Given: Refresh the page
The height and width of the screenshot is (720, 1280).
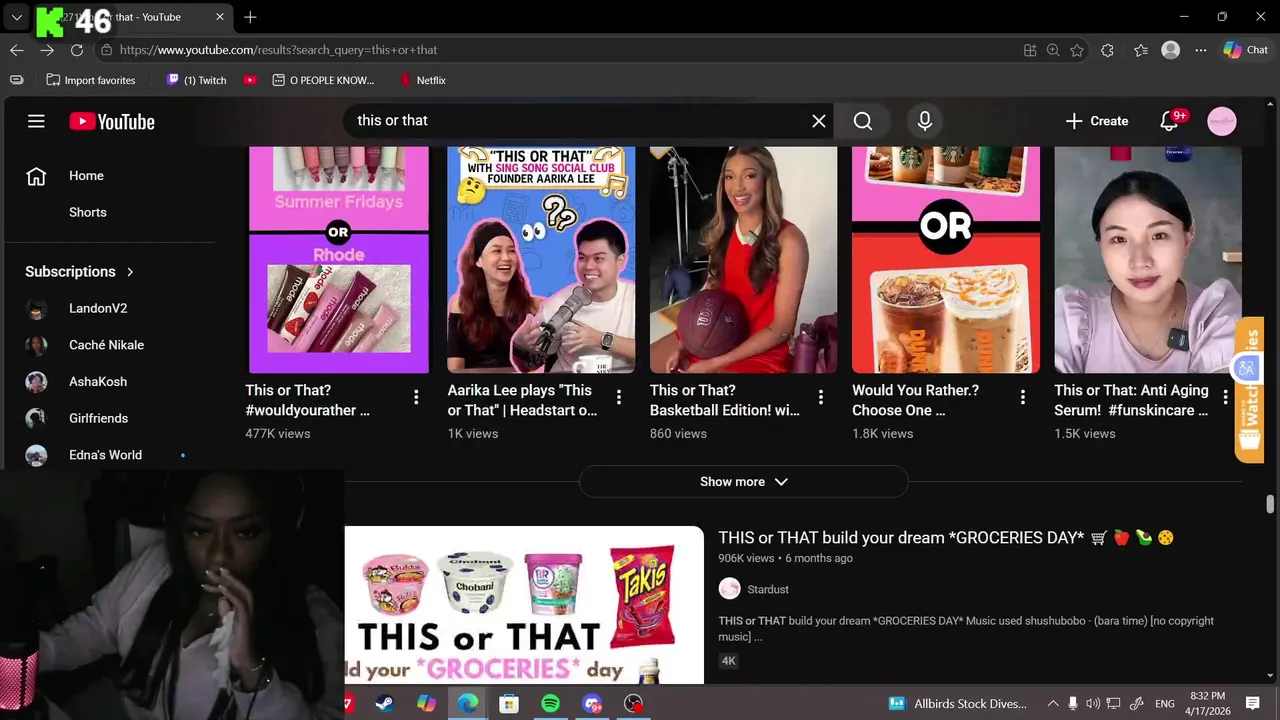Looking at the screenshot, I should [77, 50].
